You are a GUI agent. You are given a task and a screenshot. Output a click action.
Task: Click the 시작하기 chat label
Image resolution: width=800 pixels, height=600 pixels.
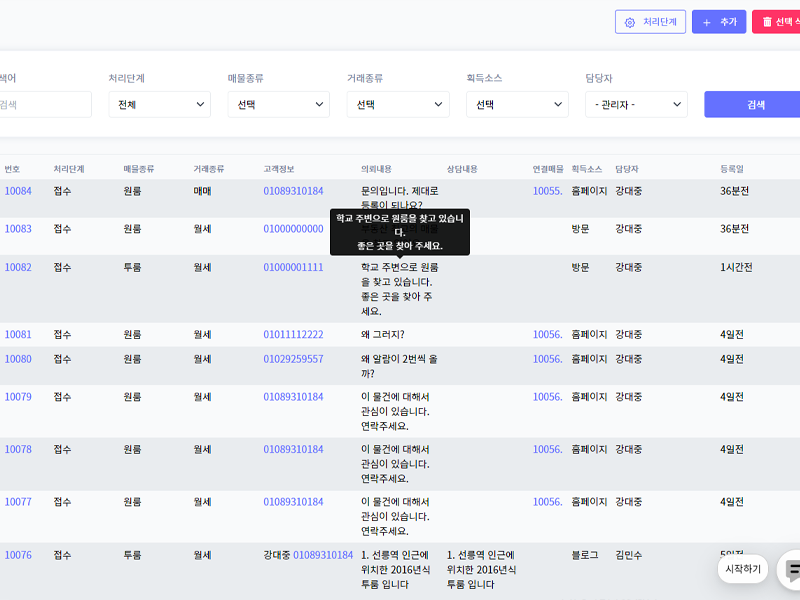click(x=743, y=569)
